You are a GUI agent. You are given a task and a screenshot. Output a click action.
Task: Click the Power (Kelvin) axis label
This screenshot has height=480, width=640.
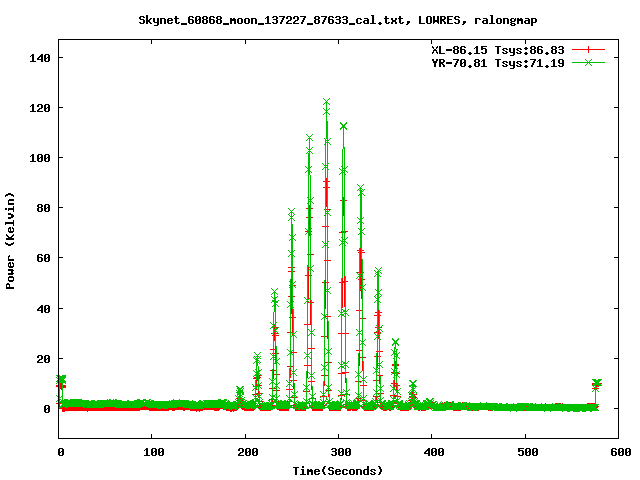(10, 241)
